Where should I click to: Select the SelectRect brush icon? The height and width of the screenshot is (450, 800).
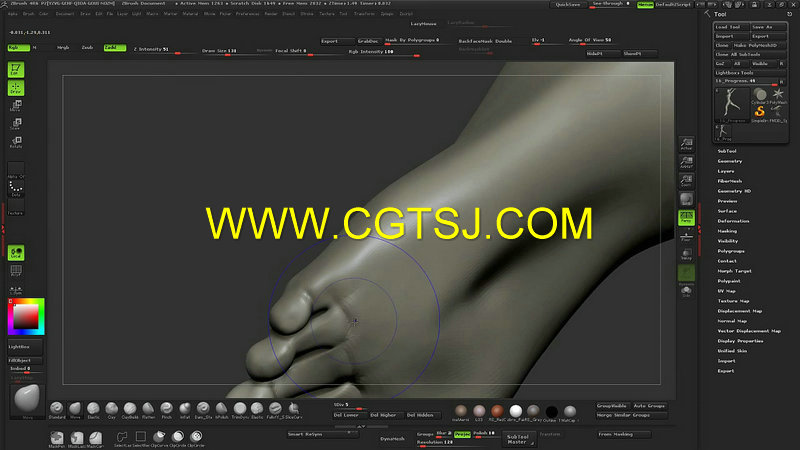point(140,438)
